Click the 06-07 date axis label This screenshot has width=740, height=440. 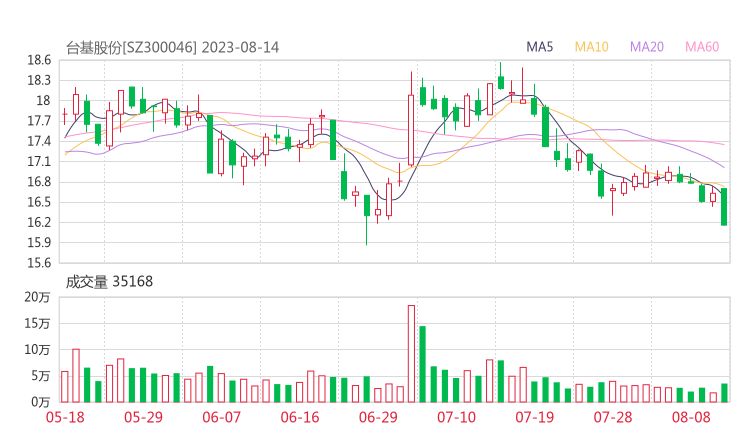221,417
